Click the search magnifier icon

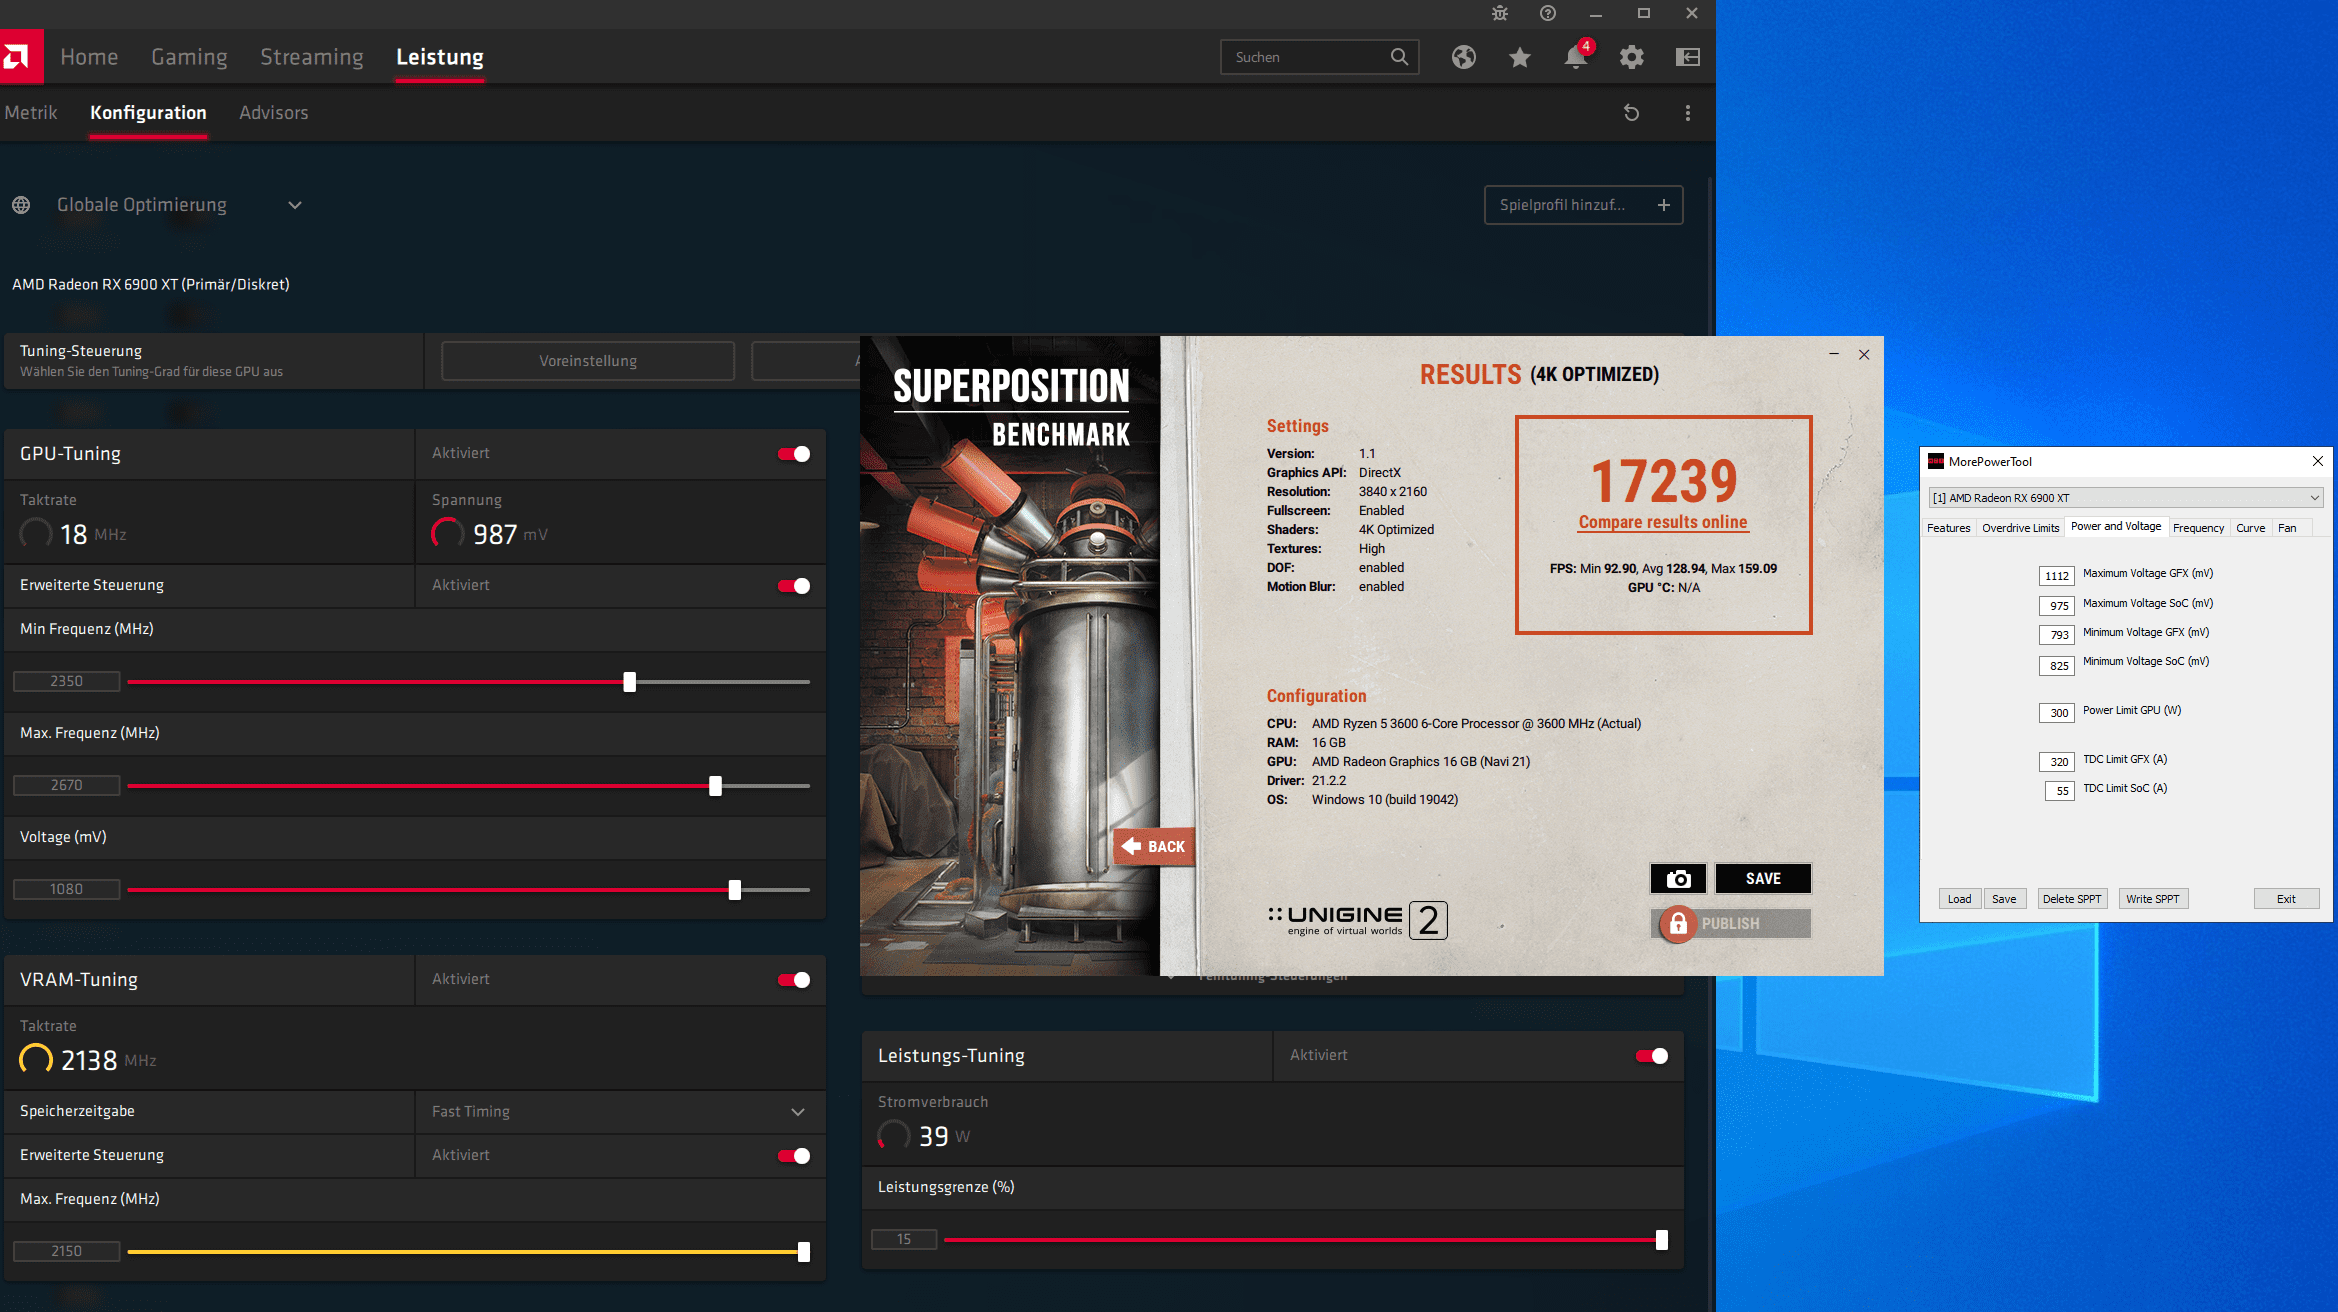coord(1399,57)
